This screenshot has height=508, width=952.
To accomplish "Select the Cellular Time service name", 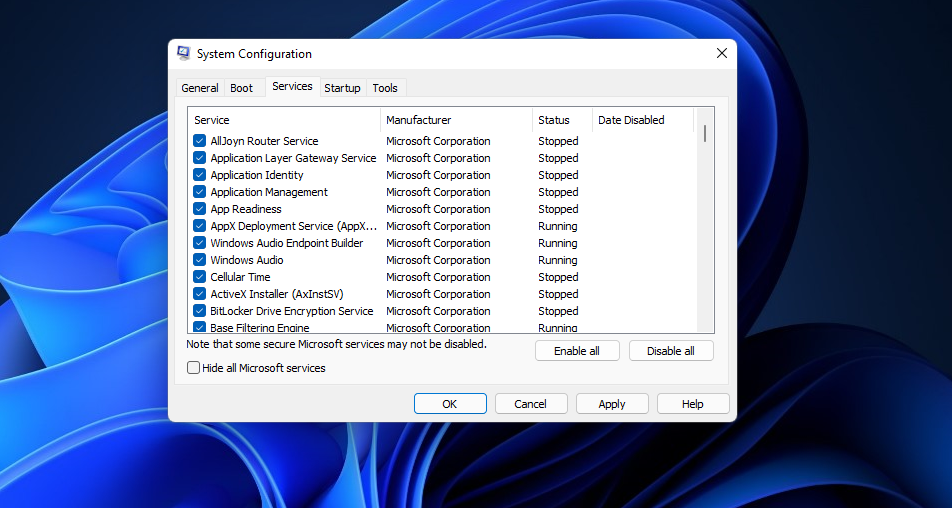I will (240, 277).
